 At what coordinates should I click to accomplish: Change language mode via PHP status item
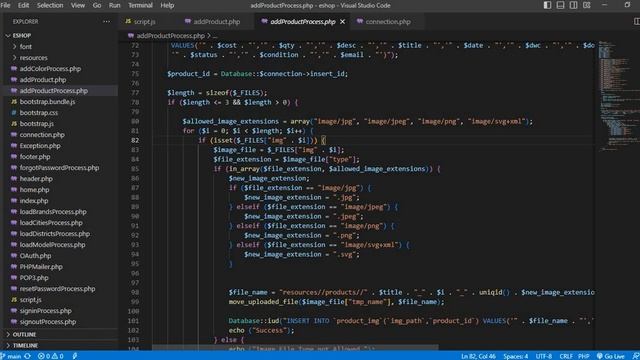coord(584,356)
